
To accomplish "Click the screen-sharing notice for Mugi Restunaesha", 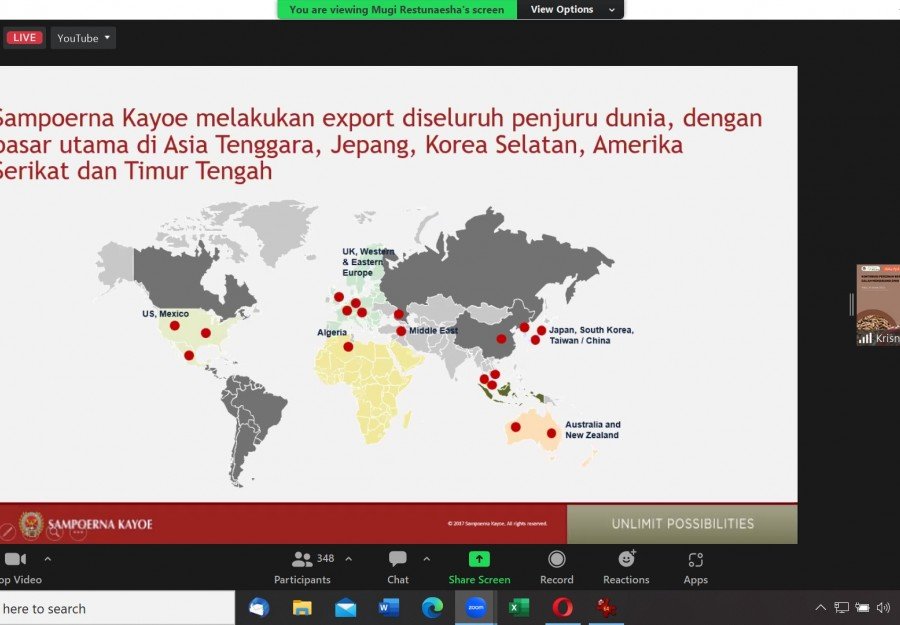I will point(397,9).
